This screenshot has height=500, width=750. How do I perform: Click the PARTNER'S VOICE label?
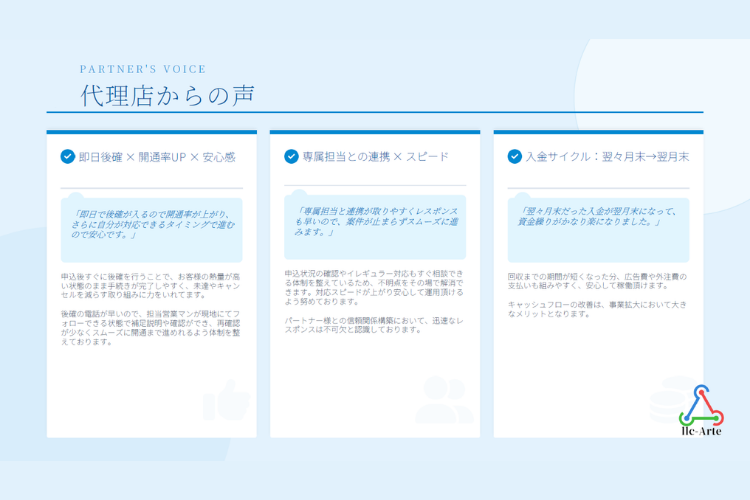click(x=142, y=69)
